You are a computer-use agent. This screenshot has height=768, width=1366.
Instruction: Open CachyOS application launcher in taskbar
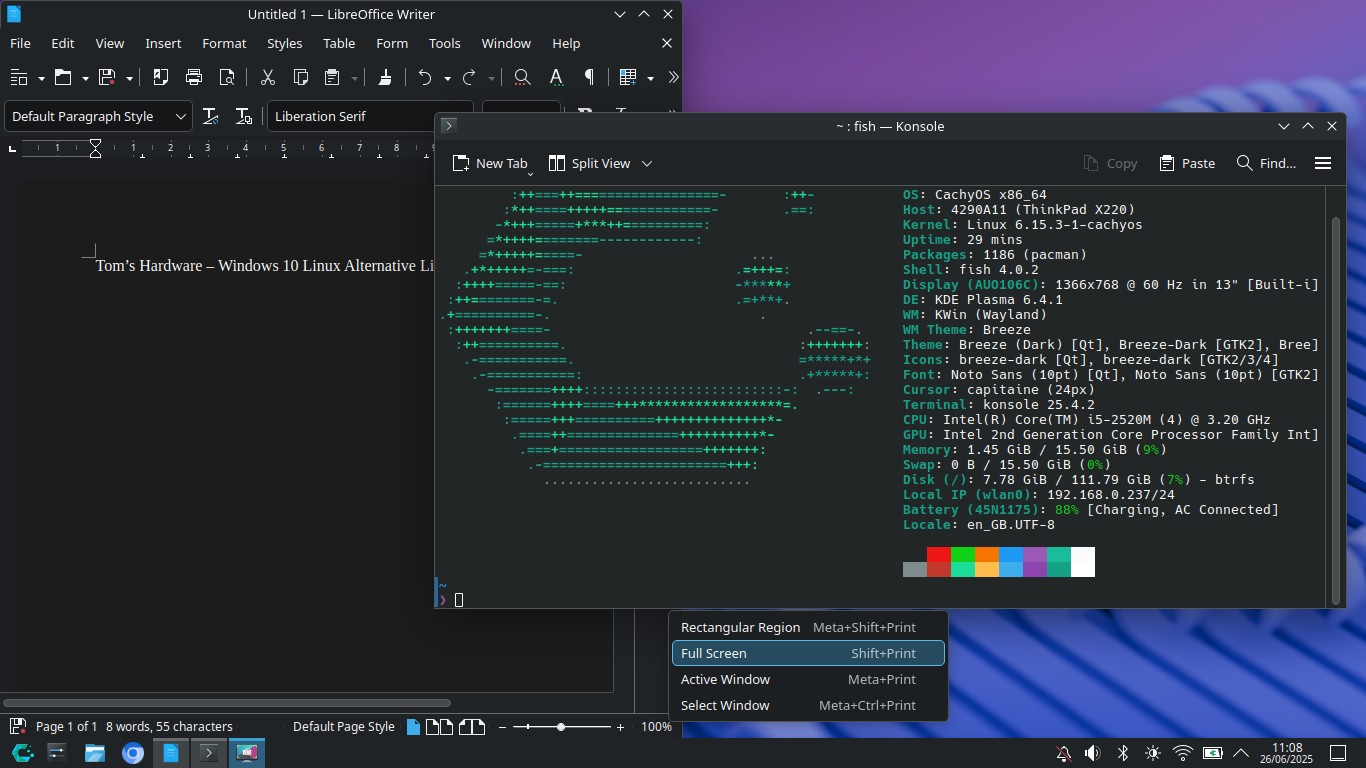[22, 753]
